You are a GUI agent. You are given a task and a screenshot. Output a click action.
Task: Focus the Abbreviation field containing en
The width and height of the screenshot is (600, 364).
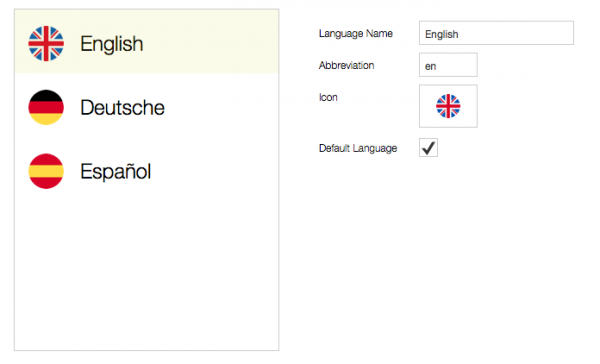tap(448, 65)
